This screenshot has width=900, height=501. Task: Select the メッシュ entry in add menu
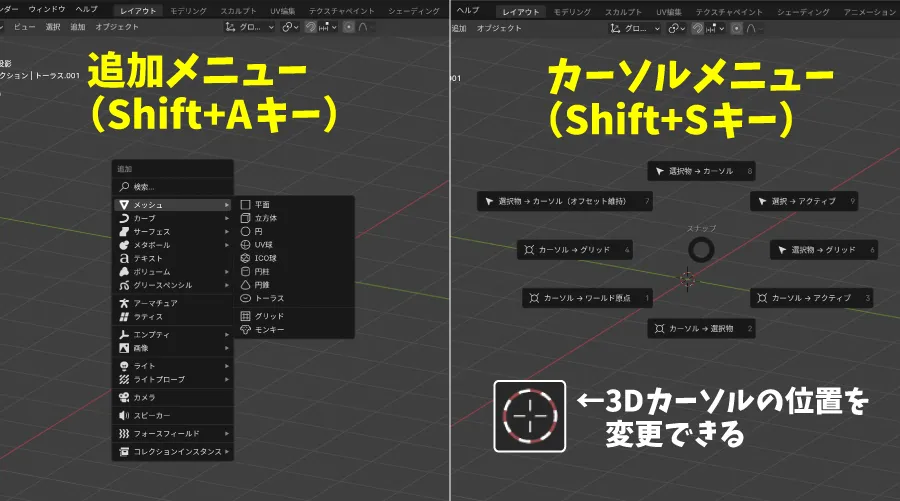(x=173, y=205)
